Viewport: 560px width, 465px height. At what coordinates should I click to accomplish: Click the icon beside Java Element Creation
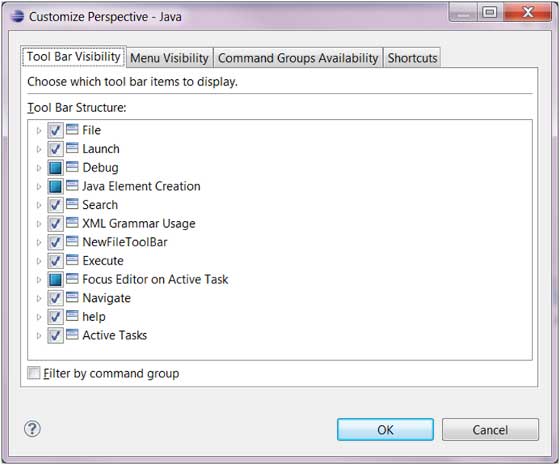[x=72, y=185]
